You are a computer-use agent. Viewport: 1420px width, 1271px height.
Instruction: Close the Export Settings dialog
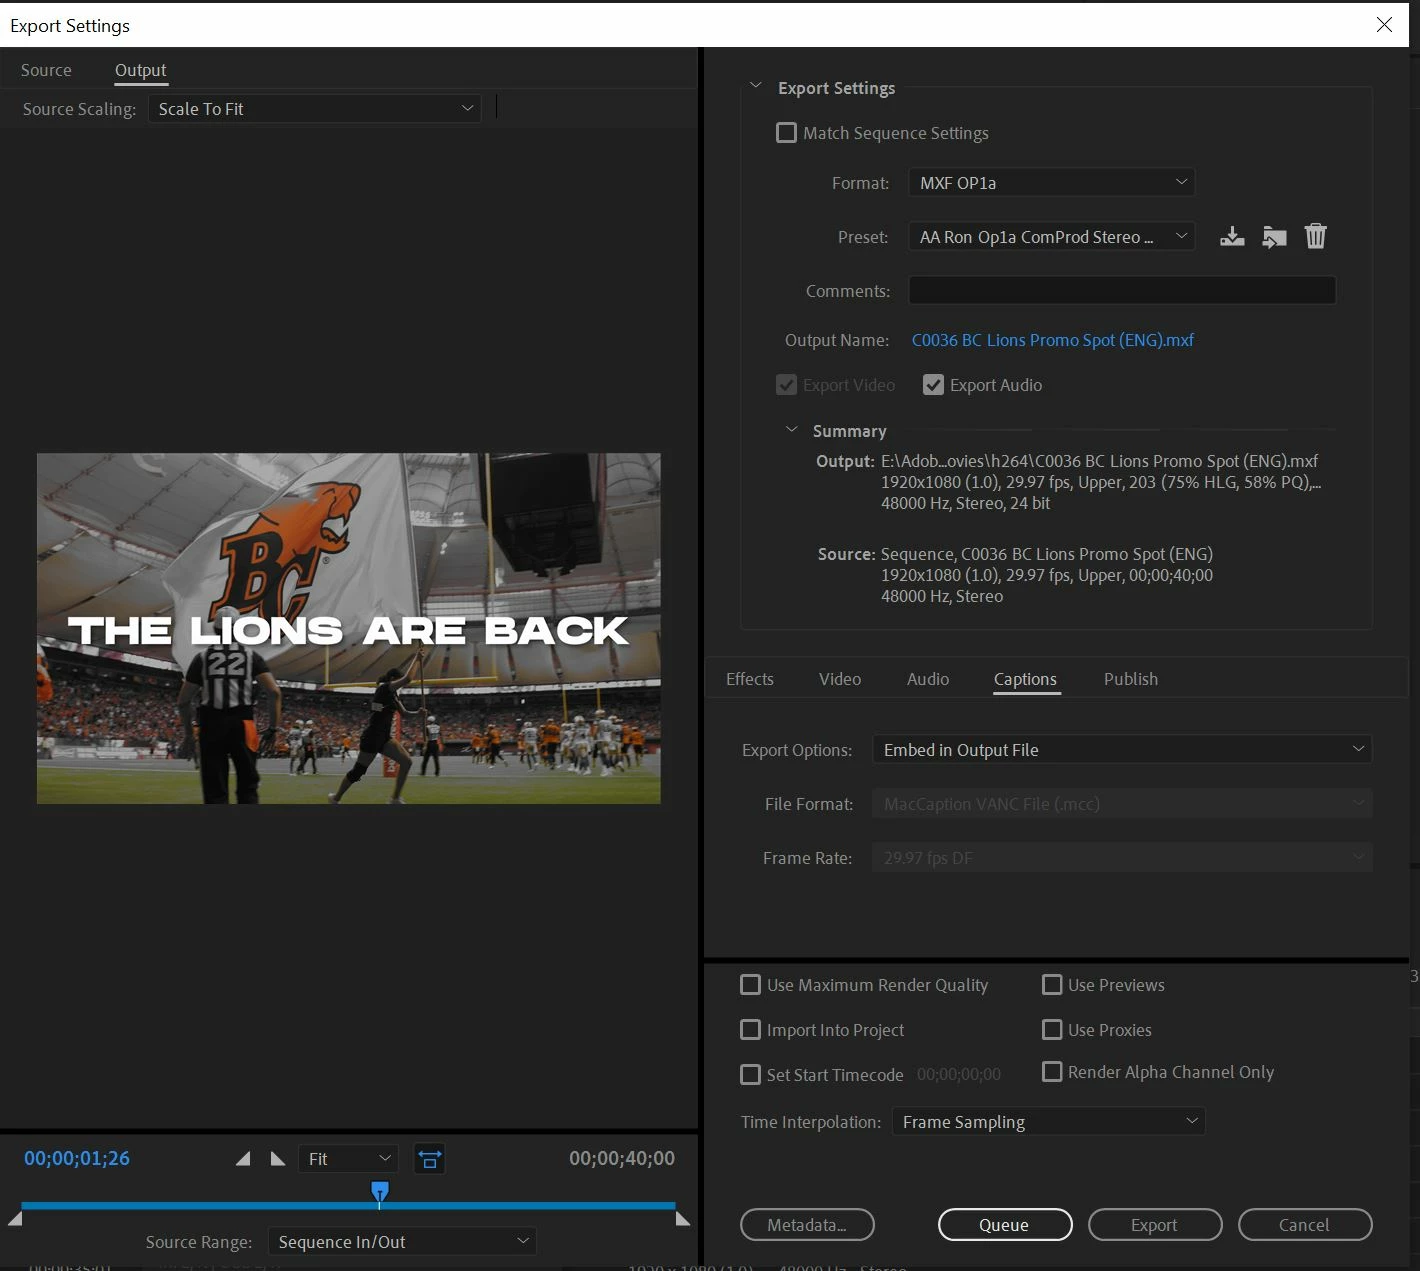click(1384, 24)
